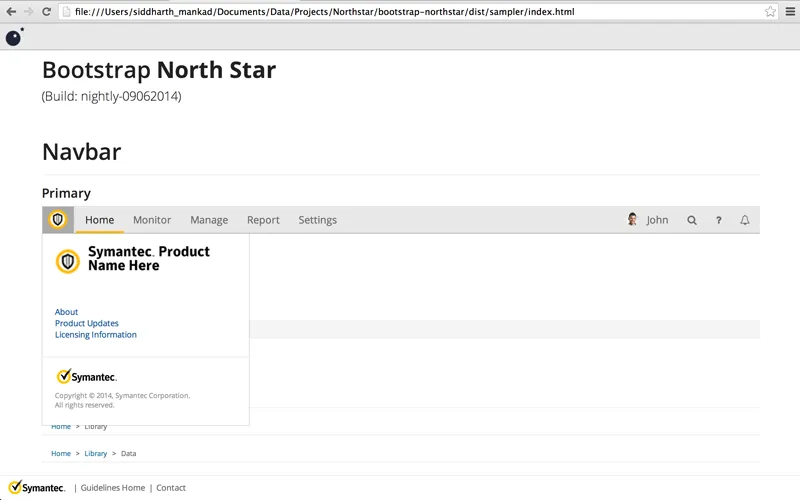
Task: Click the Symantec Product Name Here title
Action: coord(149,259)
